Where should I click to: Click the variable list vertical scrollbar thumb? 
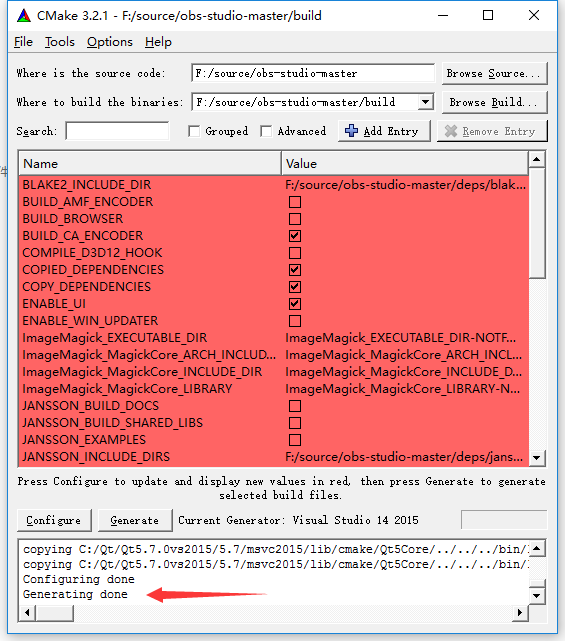(537, 223)
